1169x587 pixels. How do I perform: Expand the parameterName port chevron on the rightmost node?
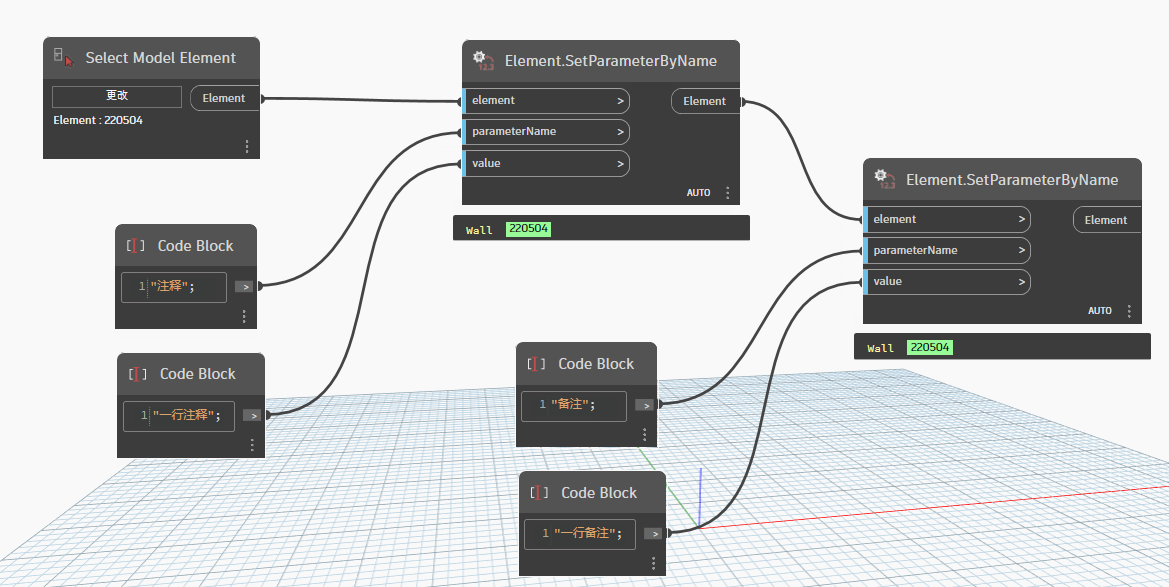click(x=1021, y=251)
